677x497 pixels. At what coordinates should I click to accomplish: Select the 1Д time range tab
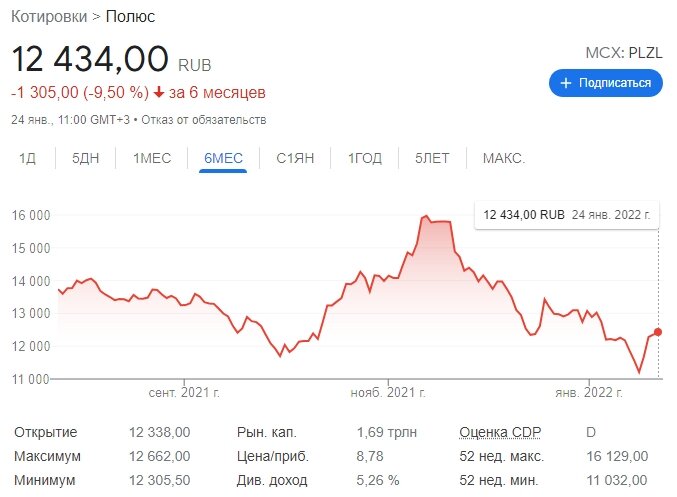click(27, 158)
